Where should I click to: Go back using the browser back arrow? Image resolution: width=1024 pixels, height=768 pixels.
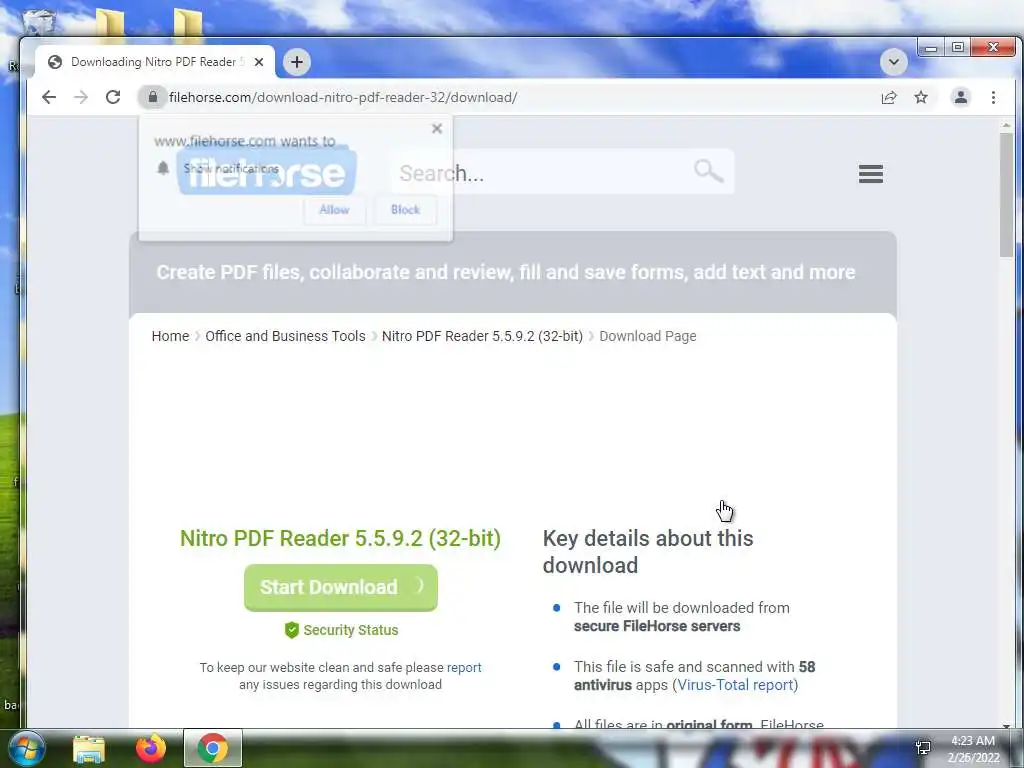[x=49, y=97]
